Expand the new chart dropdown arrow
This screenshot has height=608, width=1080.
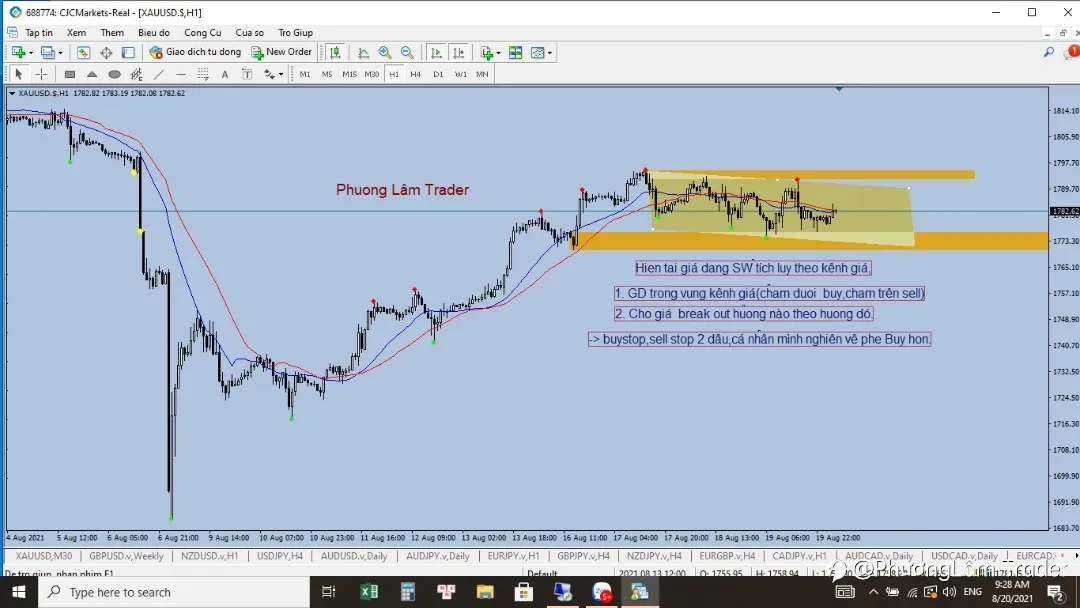tap(31, 53)
